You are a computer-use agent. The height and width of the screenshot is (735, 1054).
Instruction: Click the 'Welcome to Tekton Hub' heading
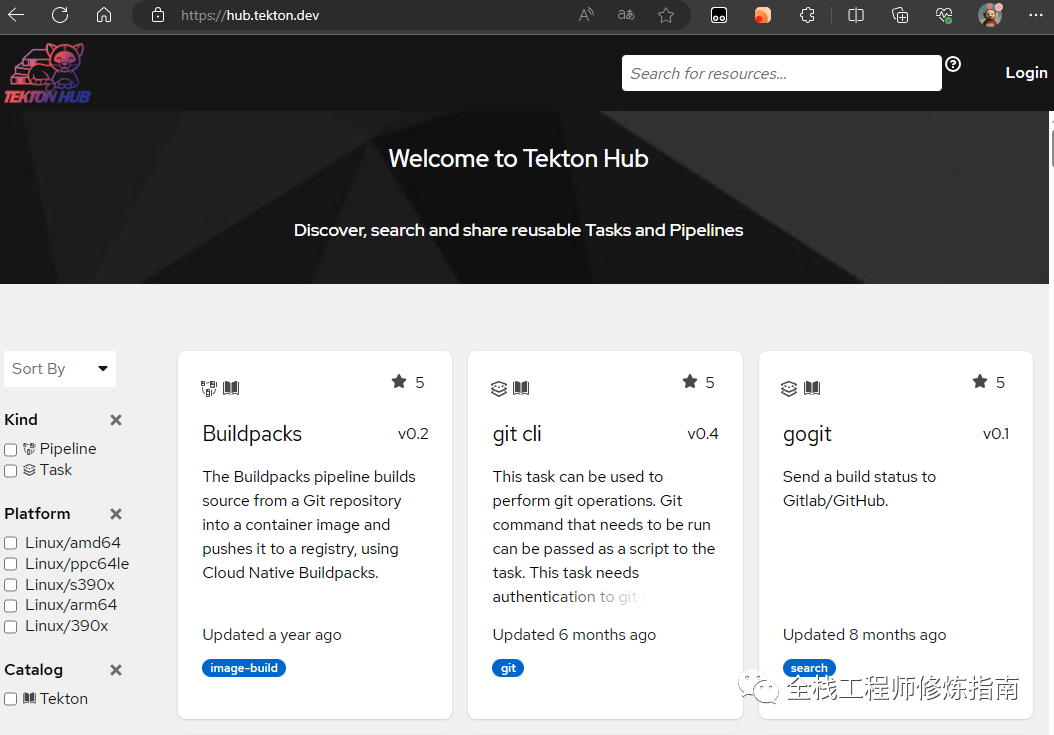click(x=518, y=159)
